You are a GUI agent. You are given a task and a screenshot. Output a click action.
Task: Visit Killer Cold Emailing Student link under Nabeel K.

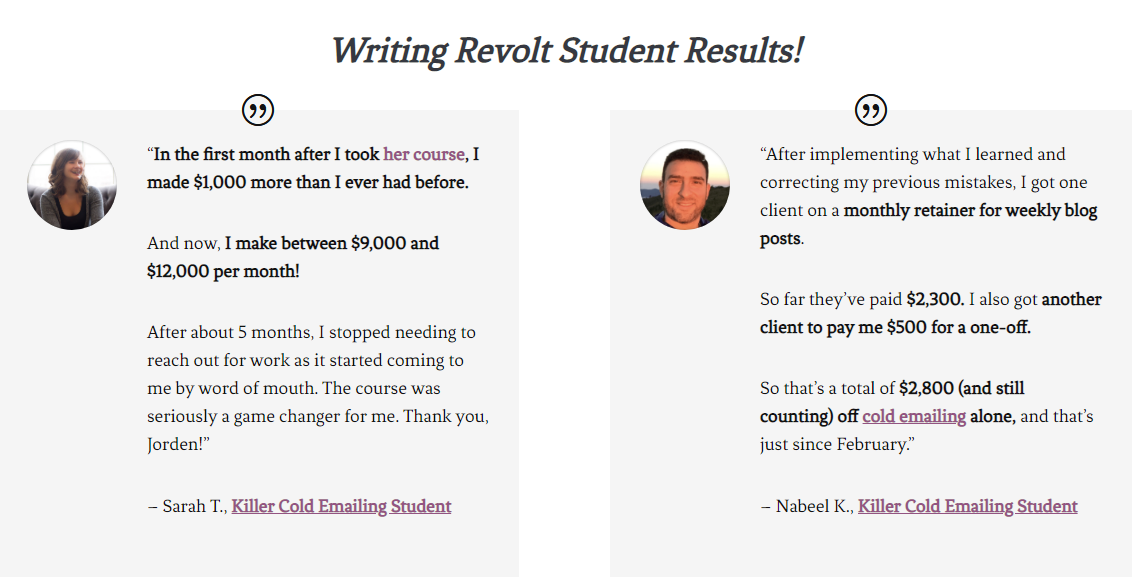[968, 506]
